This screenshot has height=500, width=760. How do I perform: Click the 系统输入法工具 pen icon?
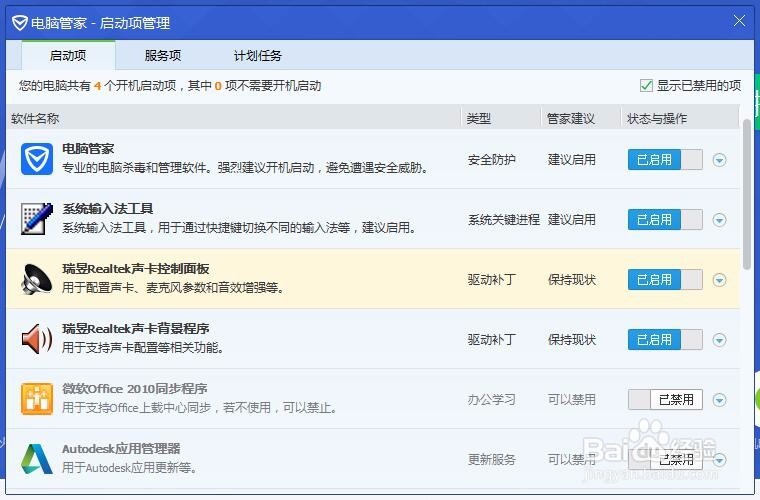tap(37, 219)
